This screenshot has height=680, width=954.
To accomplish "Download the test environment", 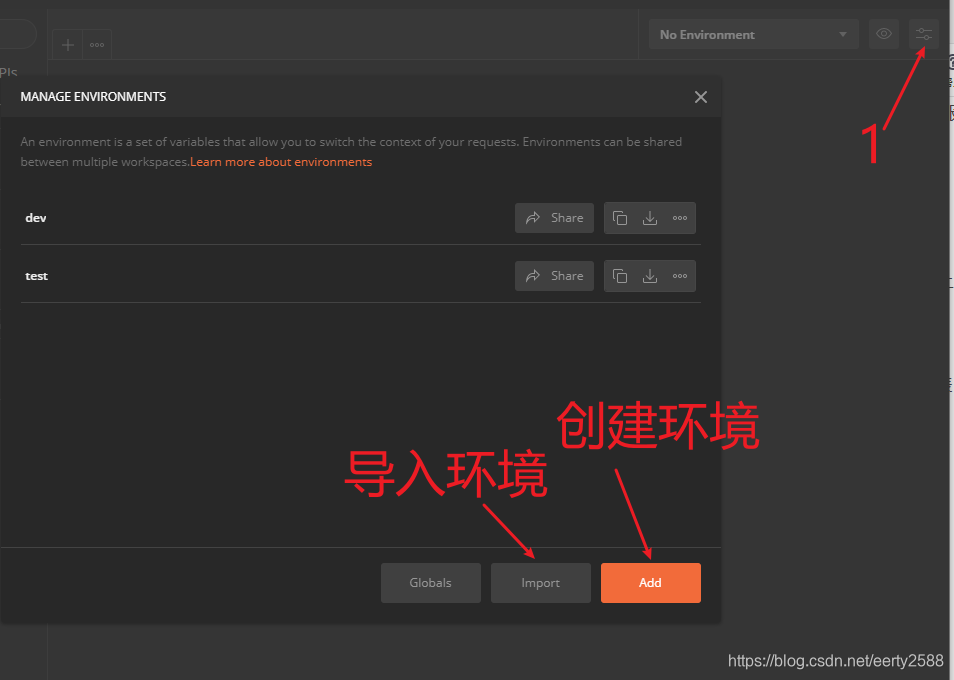I will [x=649, y=276].
